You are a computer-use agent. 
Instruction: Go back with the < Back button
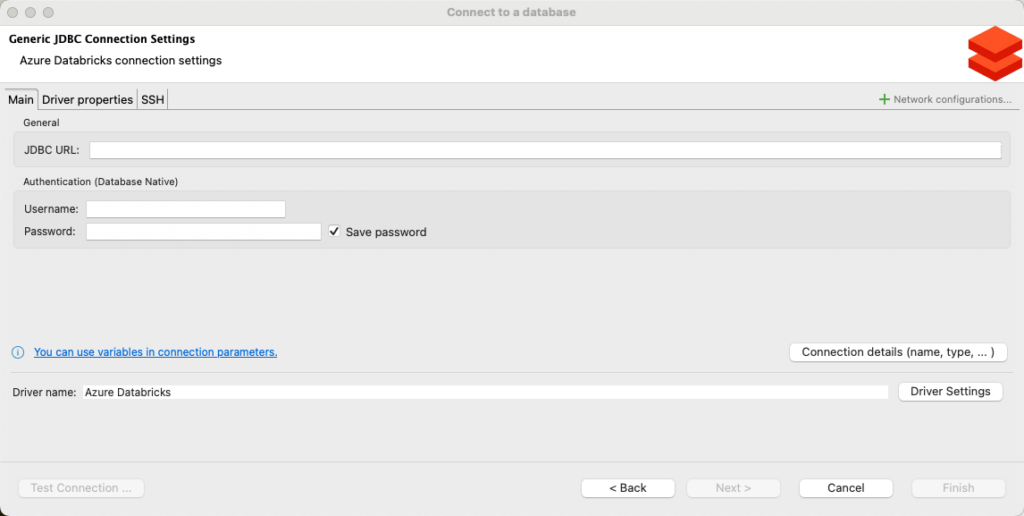pyautogui.click(x=628, y=488)
